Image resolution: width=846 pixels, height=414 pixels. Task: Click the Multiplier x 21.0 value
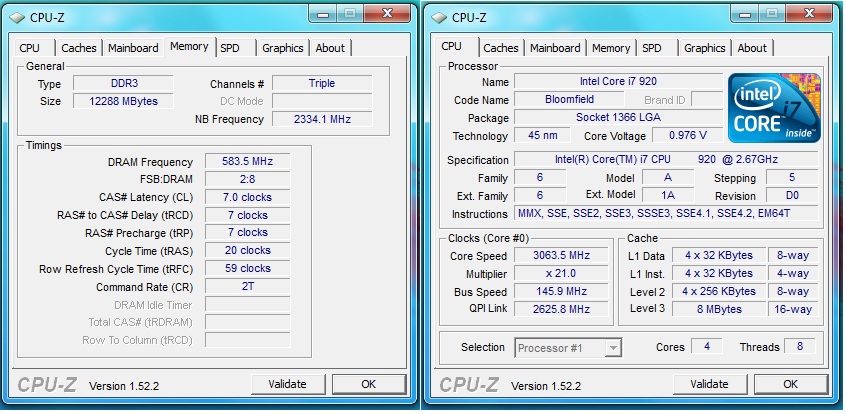(x=561, y=273)
